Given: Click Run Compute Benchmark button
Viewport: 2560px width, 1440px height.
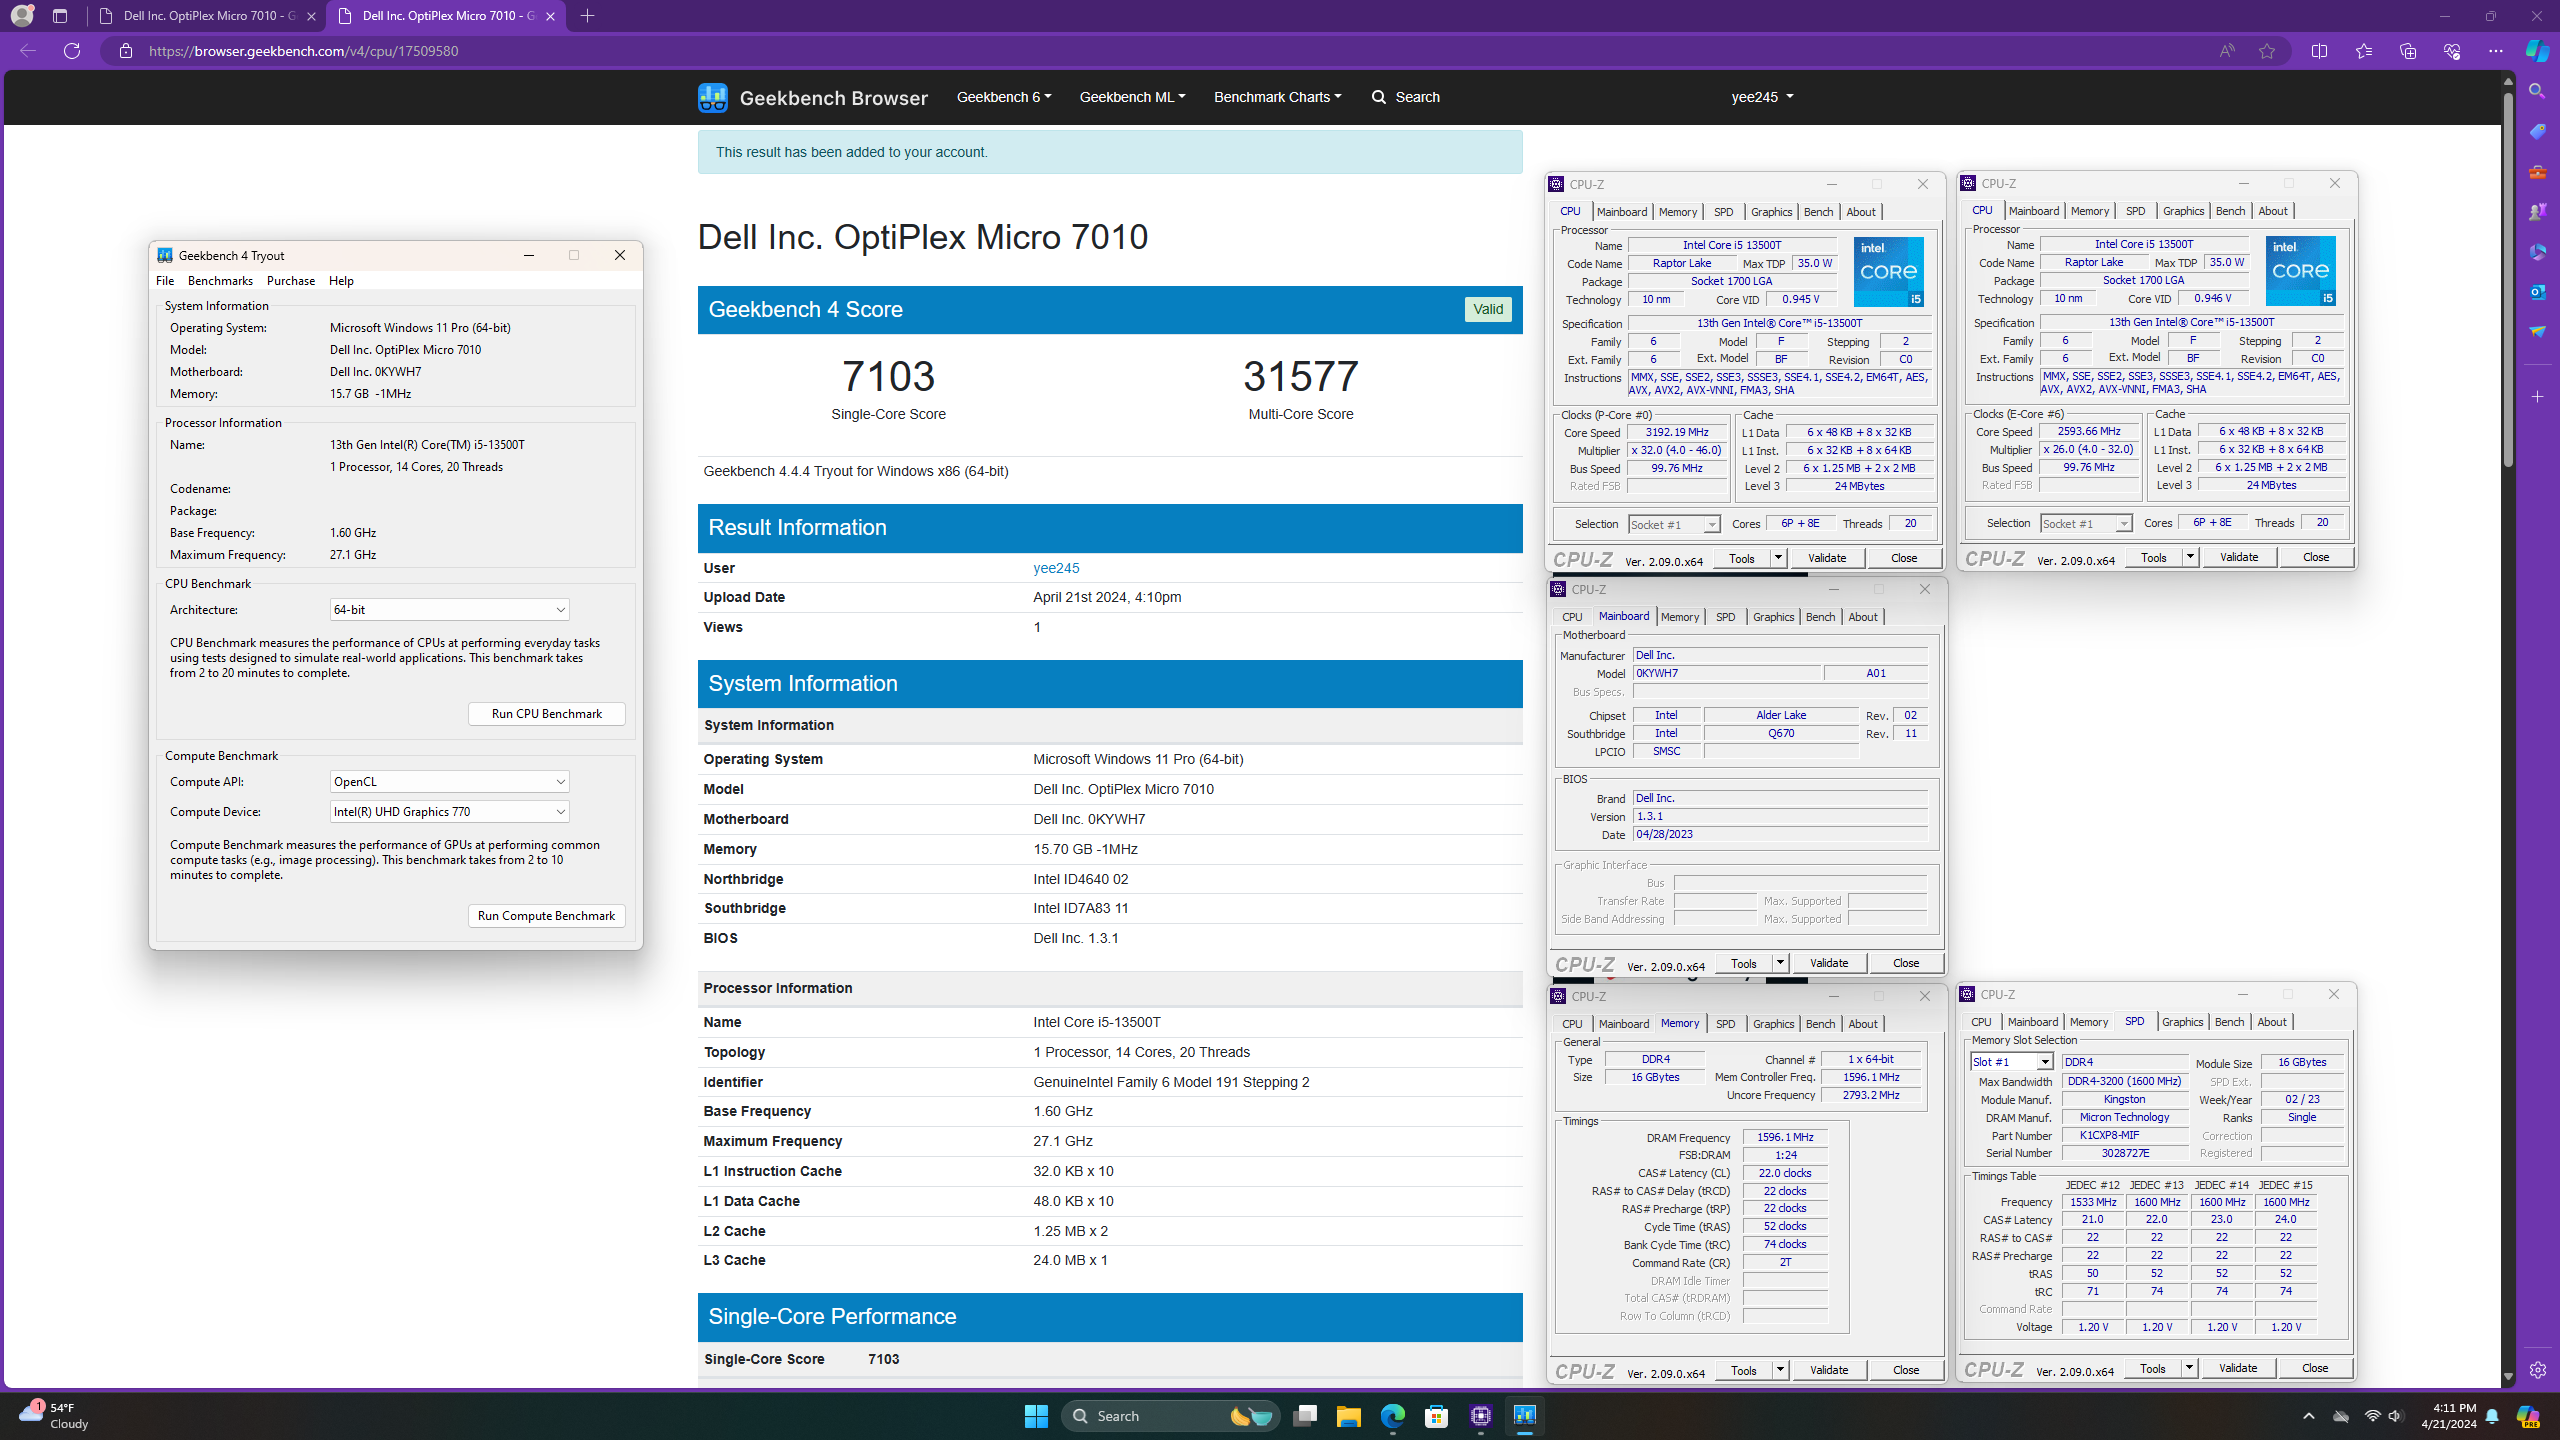Looking at the screenshot, I should (x=547, y=916).
